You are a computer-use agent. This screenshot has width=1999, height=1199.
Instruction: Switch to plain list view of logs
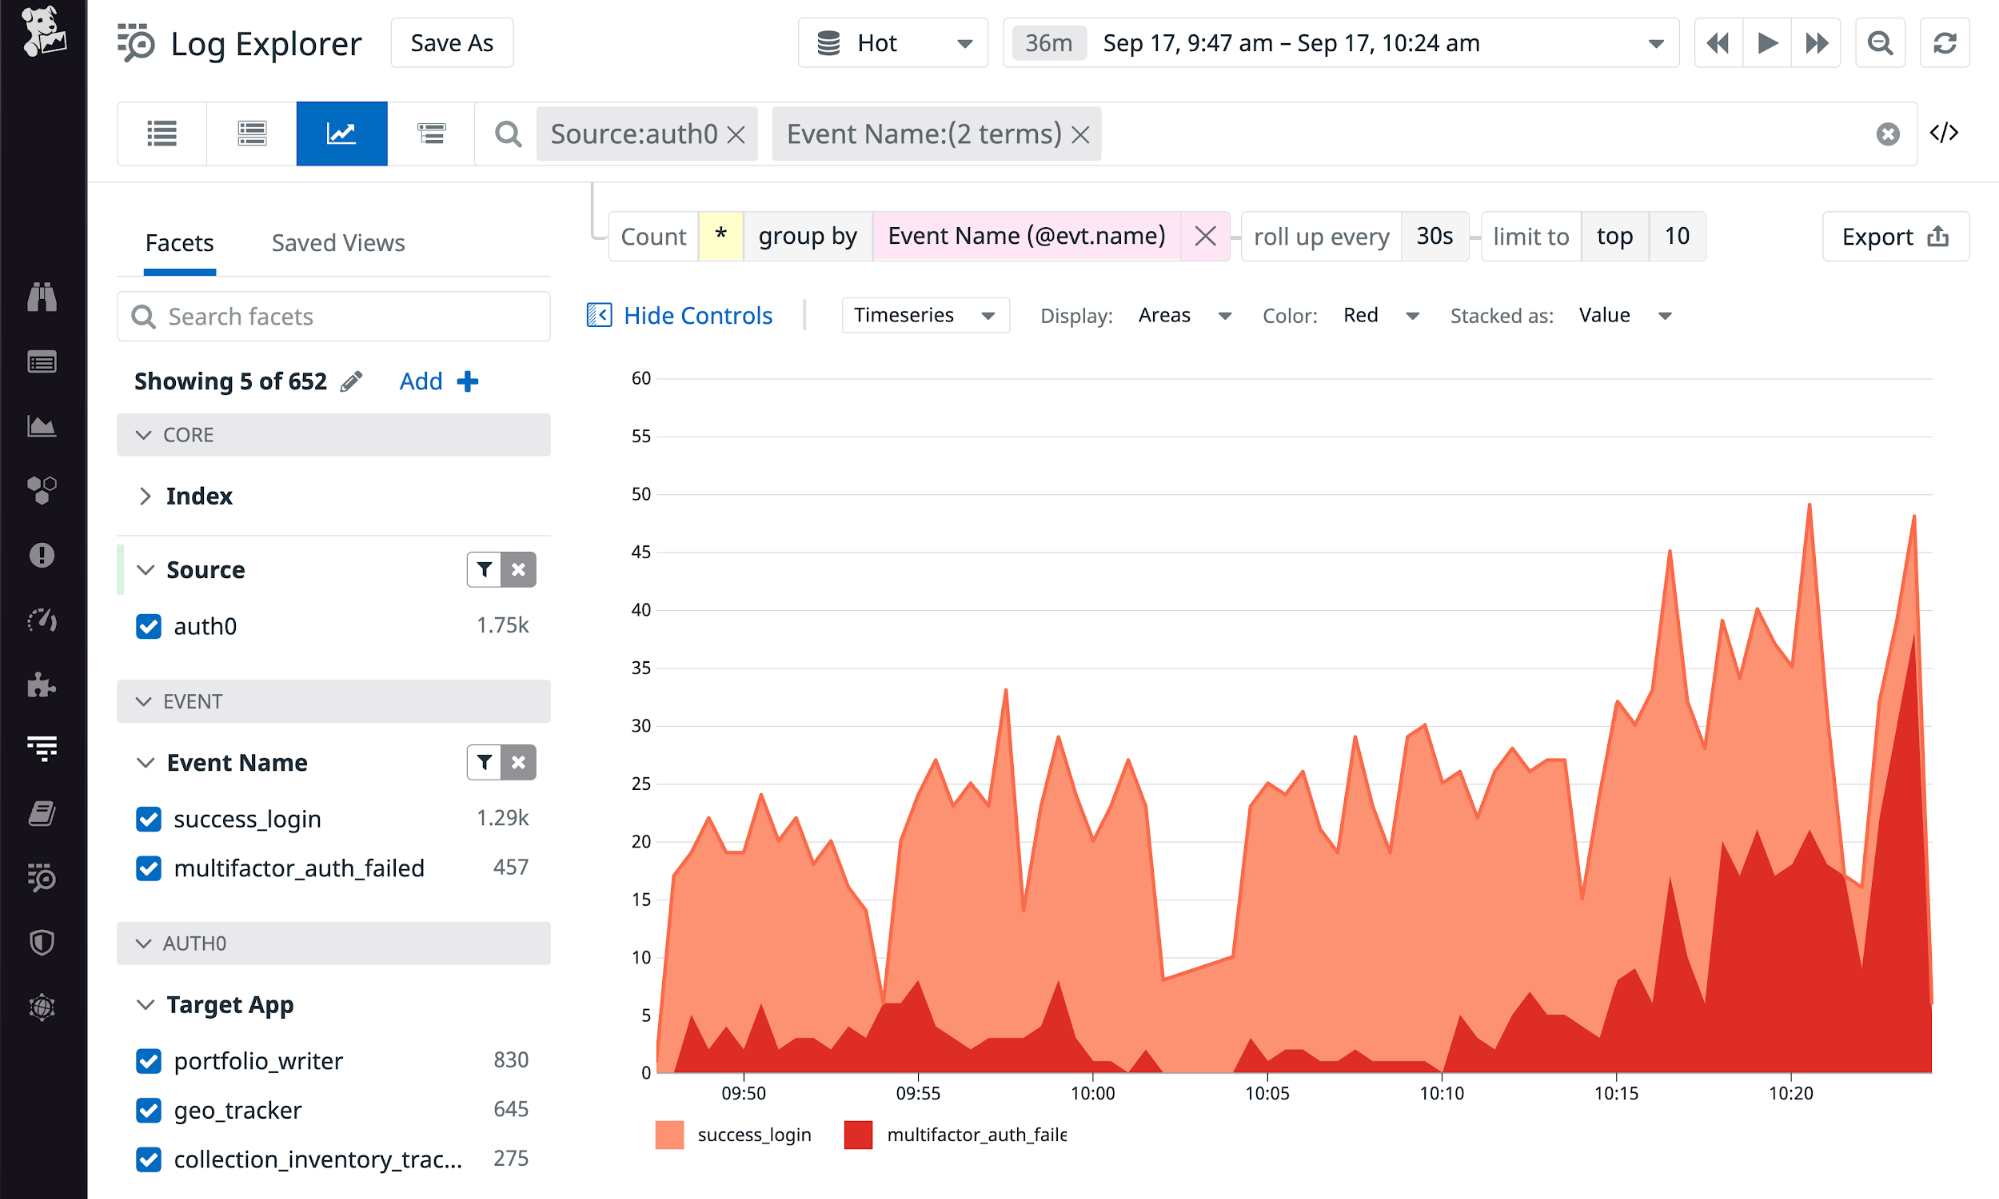pos(161,133)
